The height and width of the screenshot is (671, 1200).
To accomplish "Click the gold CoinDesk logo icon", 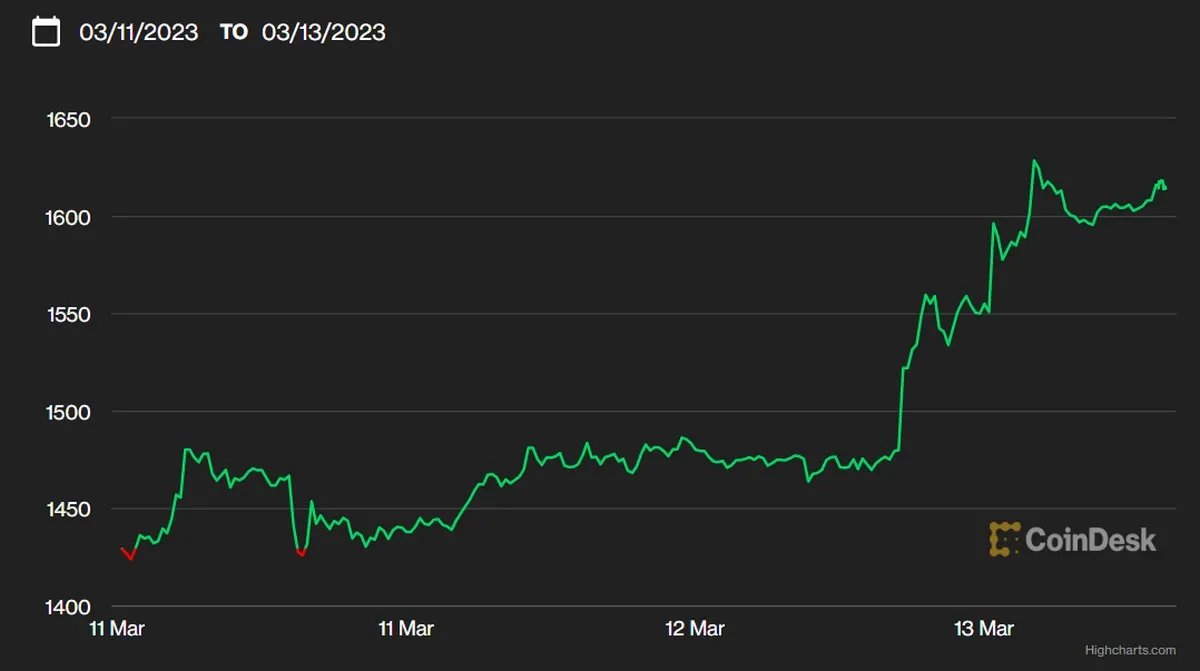I will pyautogui.click(x=1004, y=540).
